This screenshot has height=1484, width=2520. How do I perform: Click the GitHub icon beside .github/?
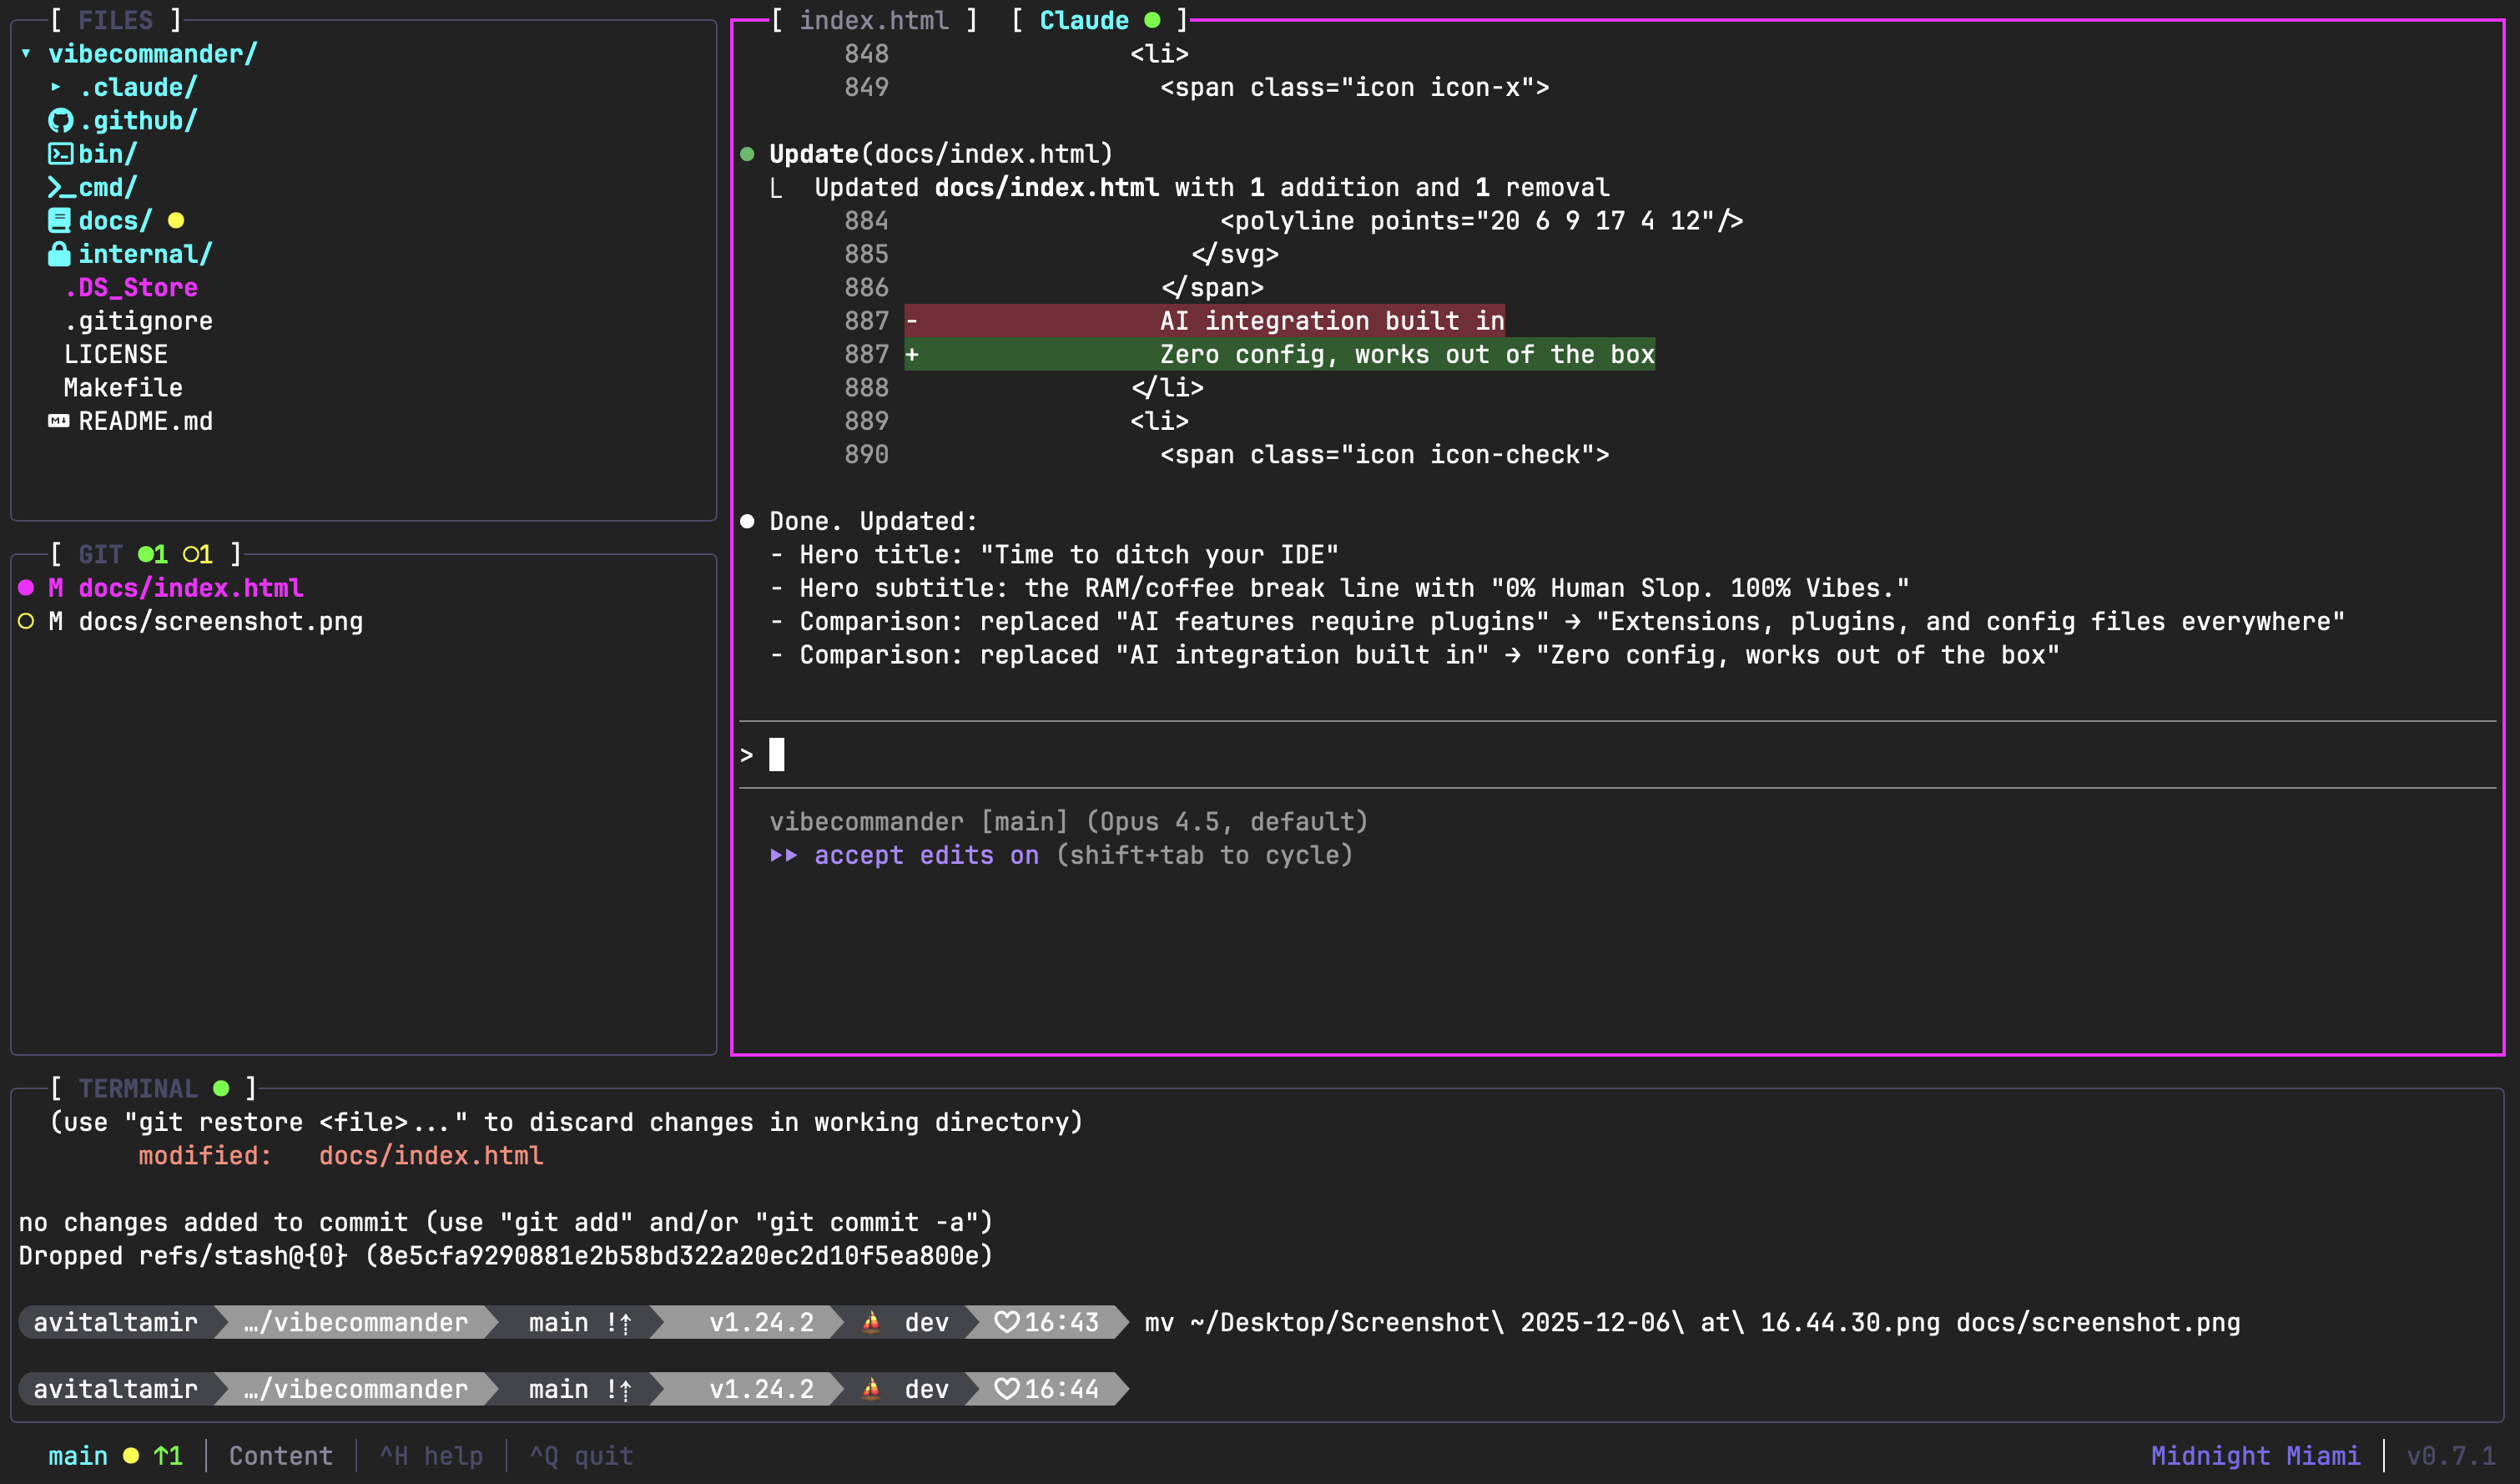(60, 121)
